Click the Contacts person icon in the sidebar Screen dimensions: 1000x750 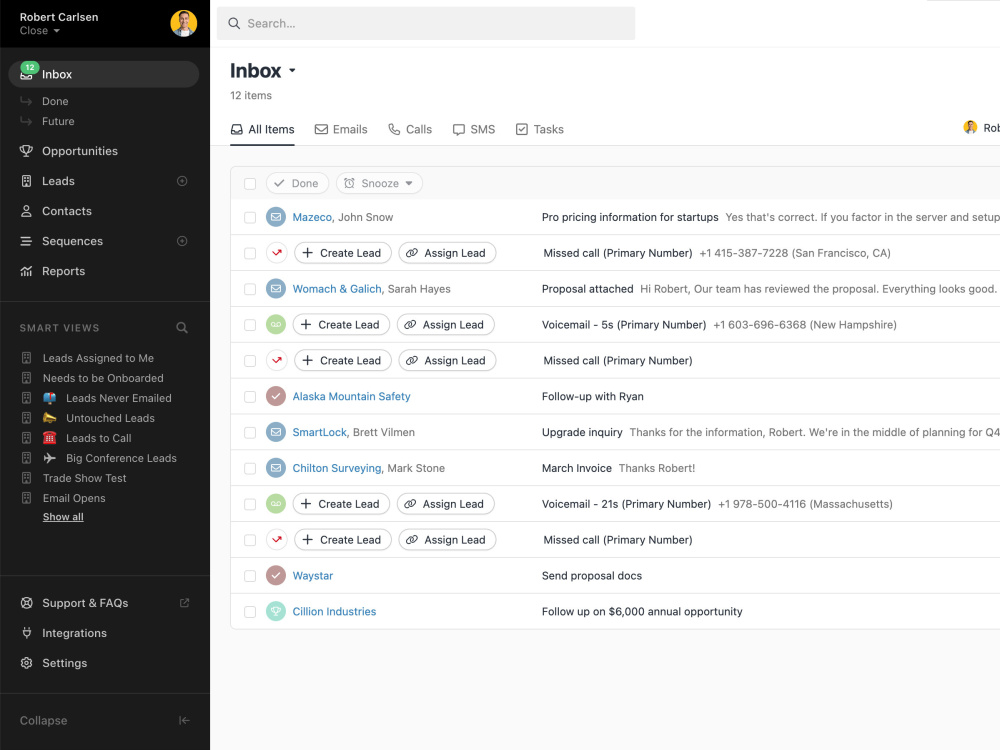tap(26, 211)
